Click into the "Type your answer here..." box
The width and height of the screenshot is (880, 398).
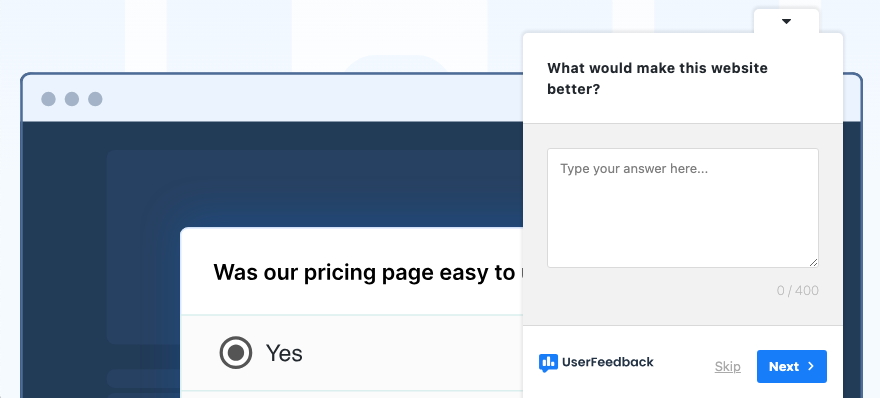(x=682, y=208)
